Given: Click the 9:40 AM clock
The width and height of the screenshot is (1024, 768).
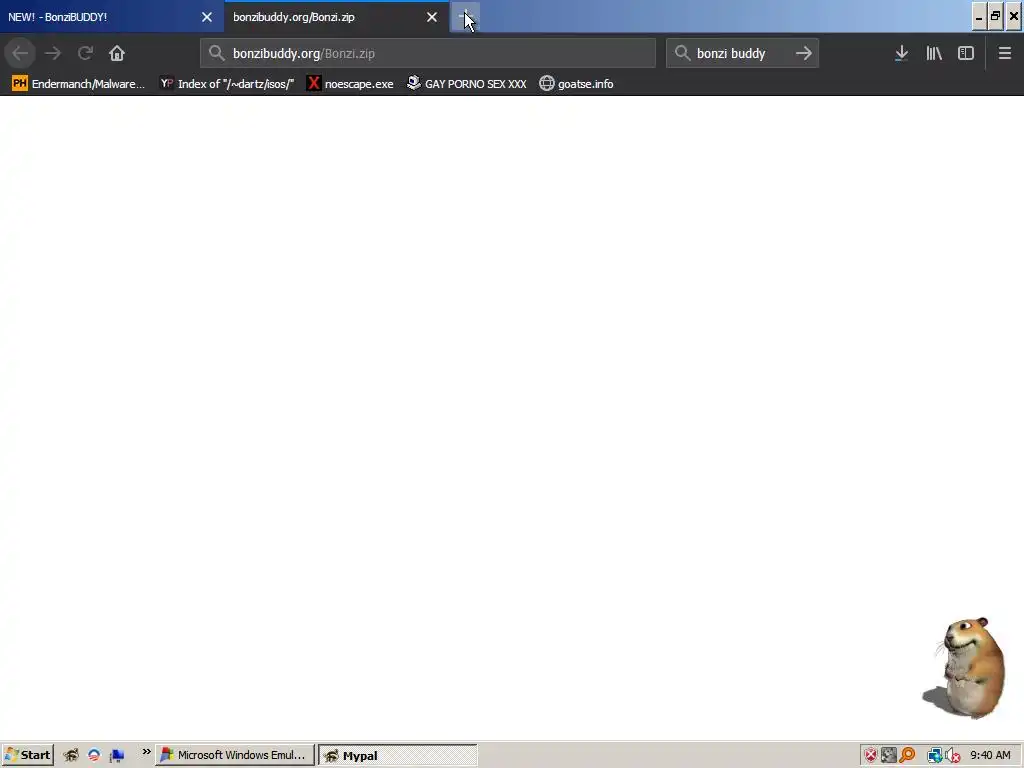Looking at the screenshot, I should [x=990, y=755].
